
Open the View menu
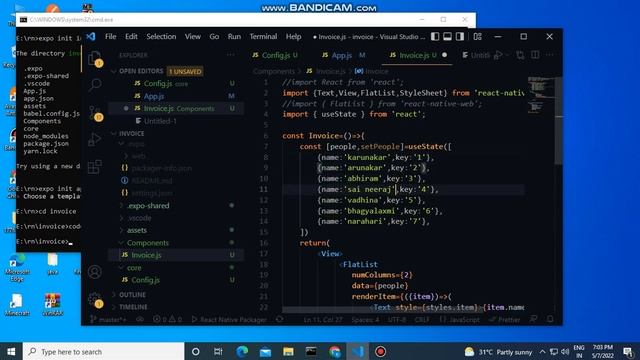193,37
